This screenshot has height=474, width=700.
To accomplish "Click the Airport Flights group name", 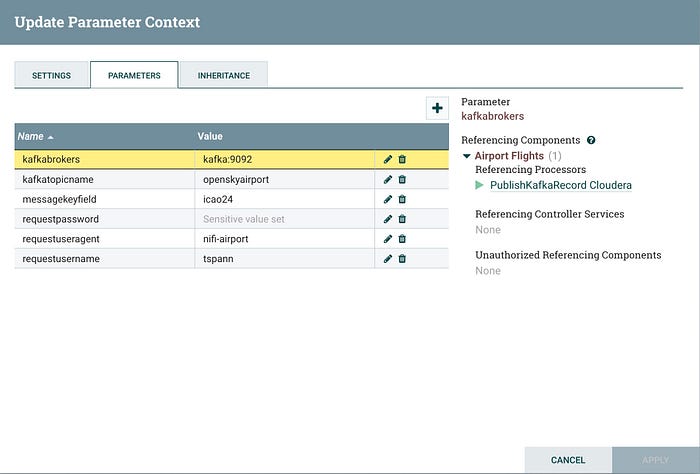I will [x=509, y=156].
